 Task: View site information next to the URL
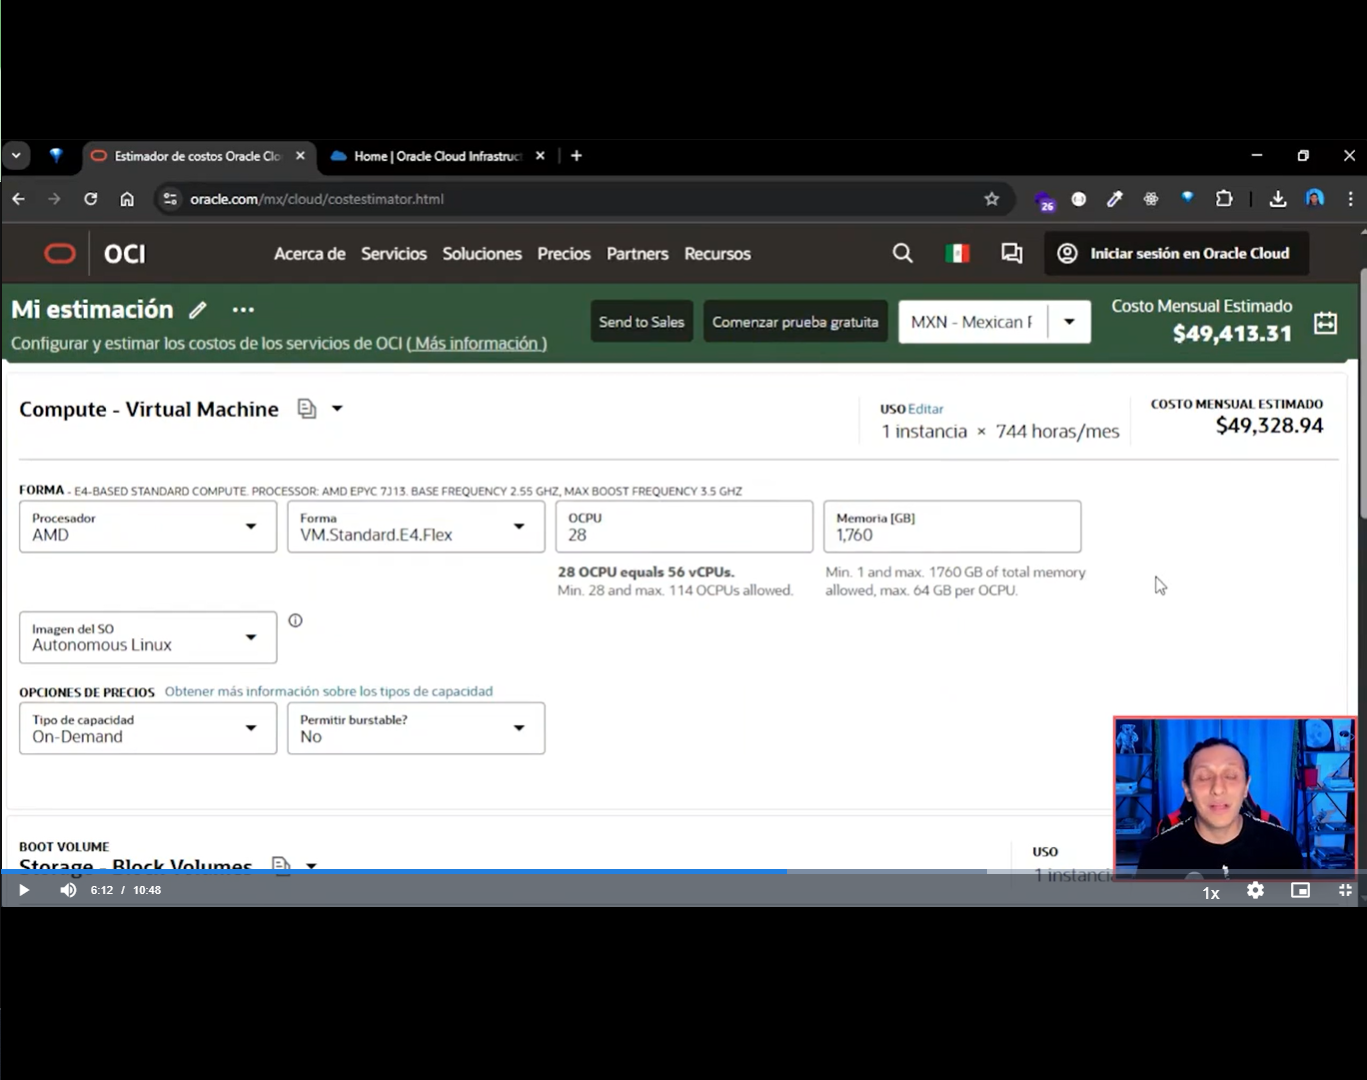coord(170,199)
